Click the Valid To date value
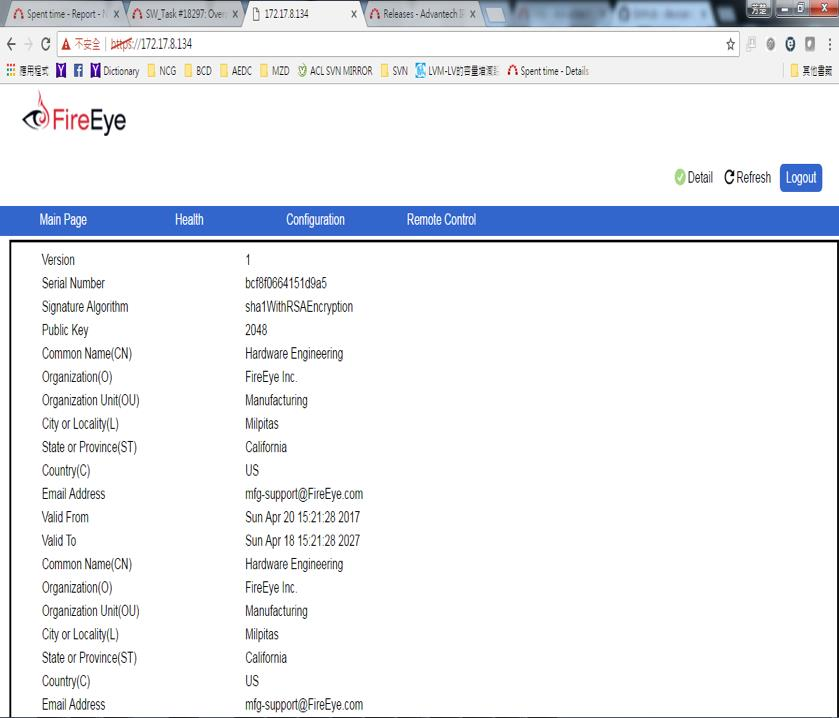The image size is (839, 718). pyautogui.click(x=302, y=541)
